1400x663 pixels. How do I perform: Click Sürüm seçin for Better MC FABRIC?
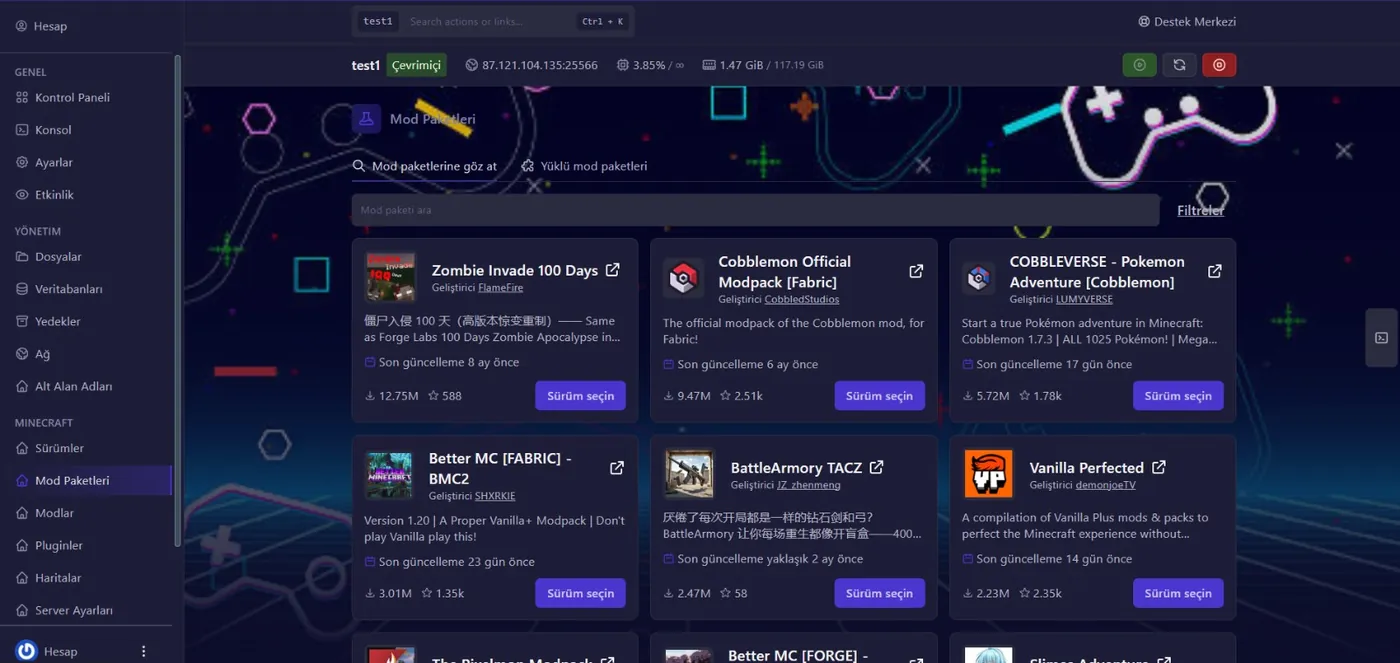pos(580,593)
